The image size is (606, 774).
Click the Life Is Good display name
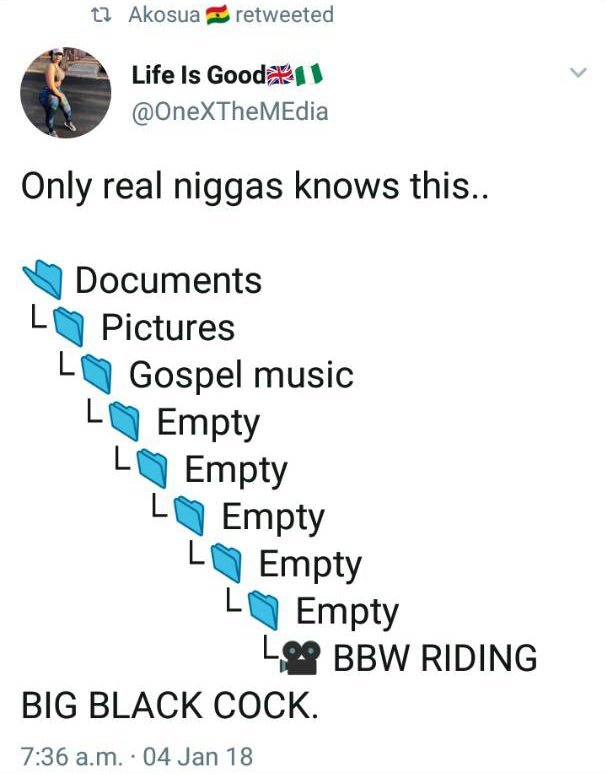[x=198, y=75]
